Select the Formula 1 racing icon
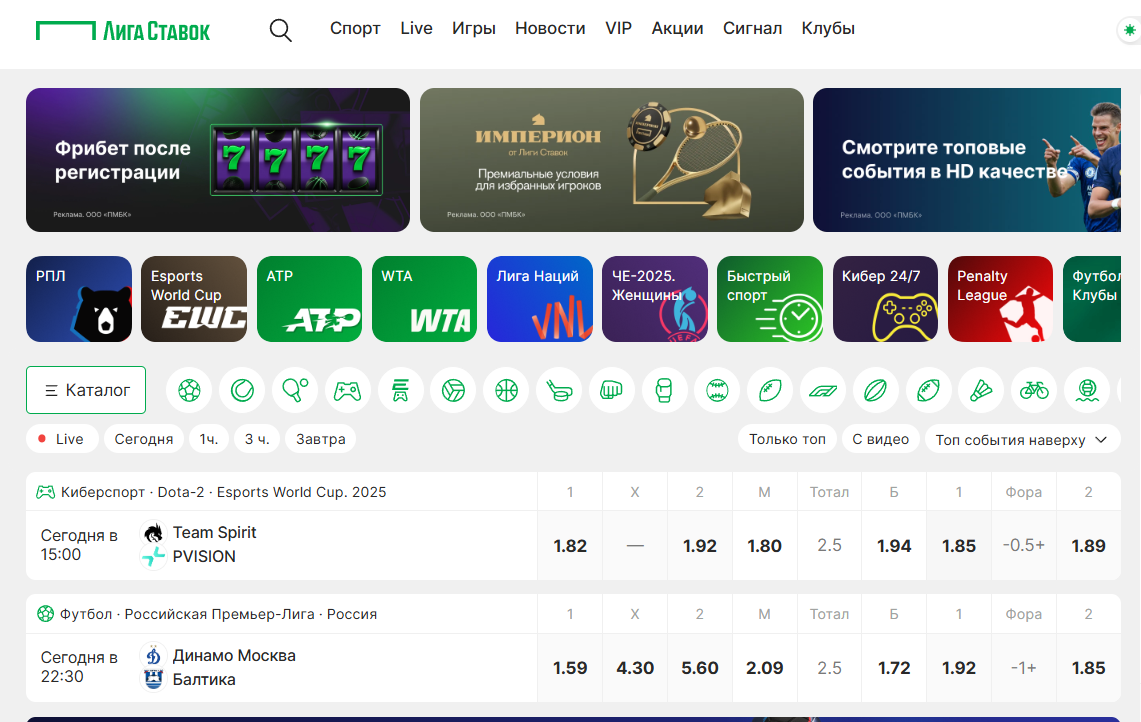Screen dimensions: 1141x722 tap(823, 391)
